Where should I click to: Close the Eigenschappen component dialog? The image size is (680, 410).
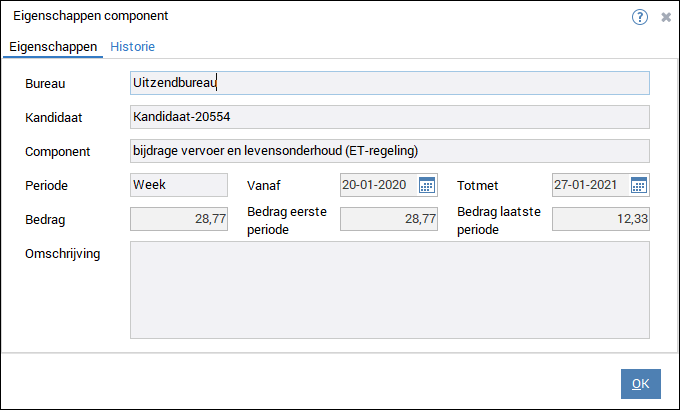[666, 17]
